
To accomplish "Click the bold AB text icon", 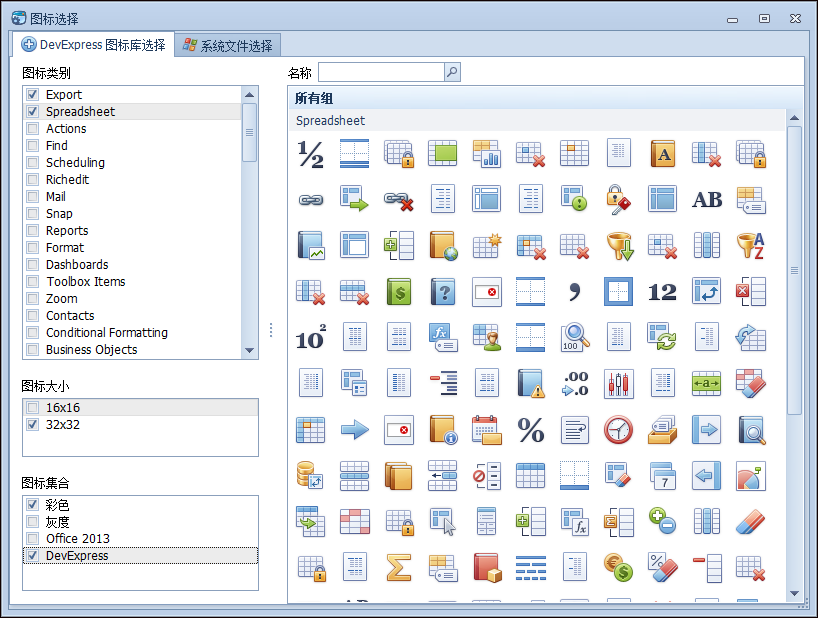I will click(707, 200).
